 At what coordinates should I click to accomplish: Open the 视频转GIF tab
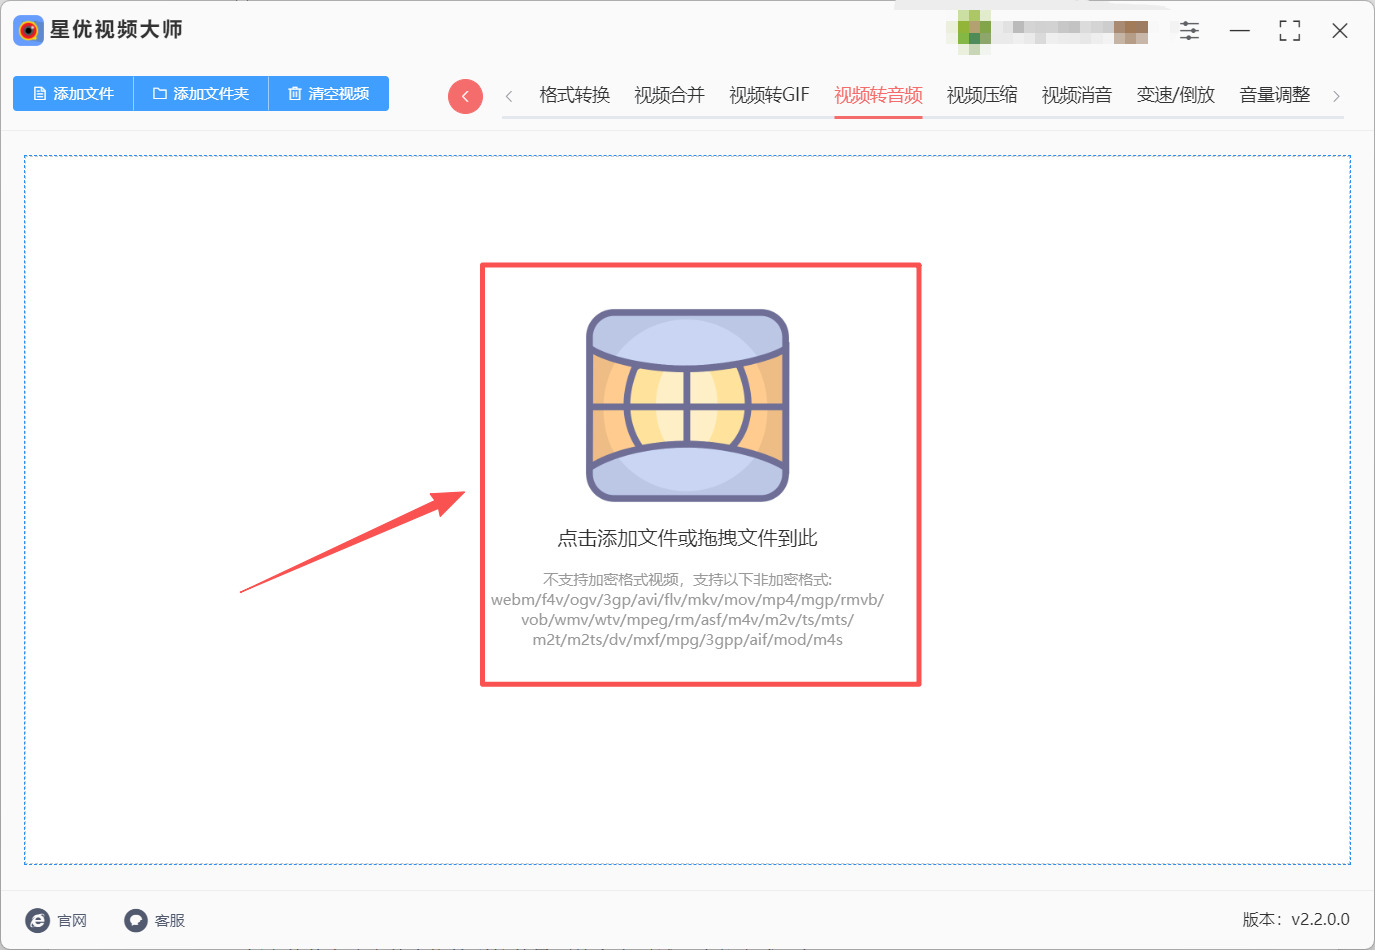pos(769,95)
